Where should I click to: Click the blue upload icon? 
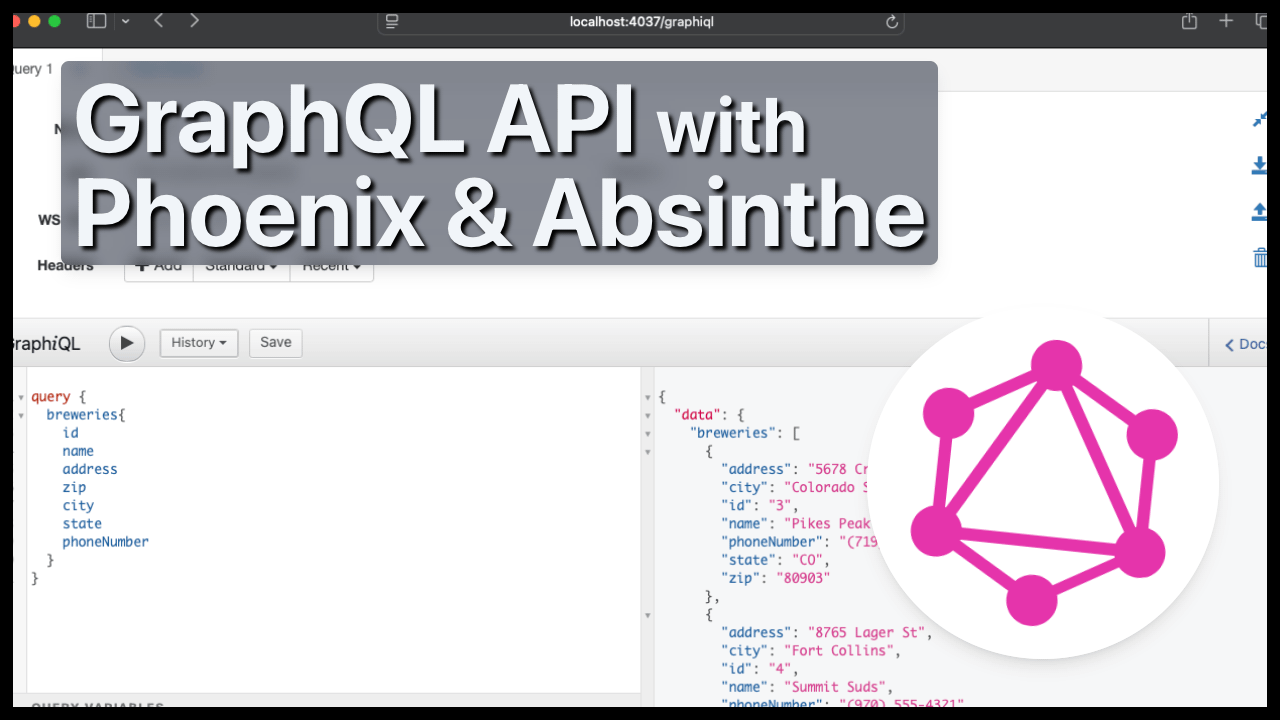click(1260, 211)
